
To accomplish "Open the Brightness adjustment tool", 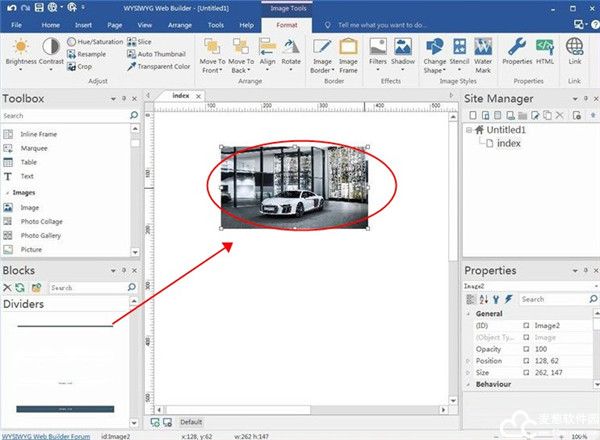I will coord(21,54).
